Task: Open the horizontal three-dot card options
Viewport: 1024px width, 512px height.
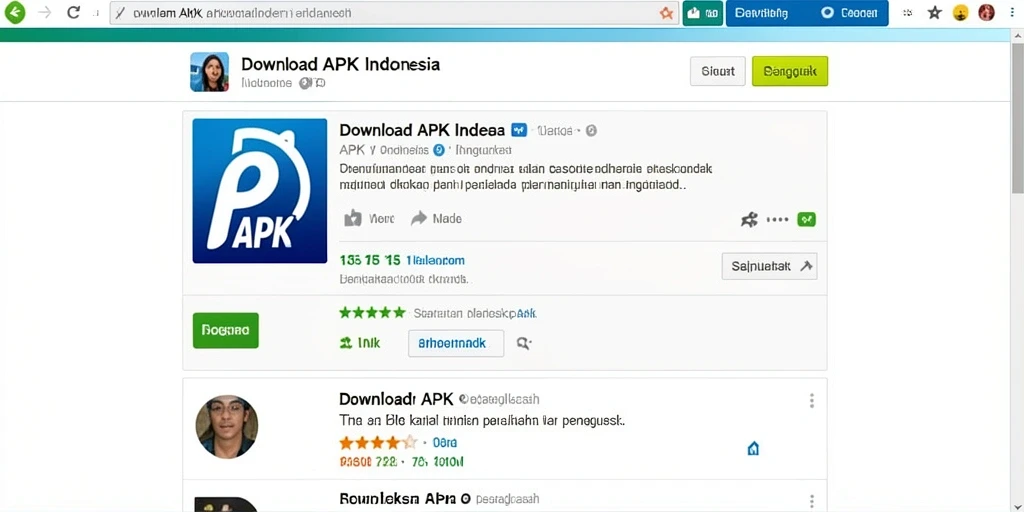Action: (x=777, y=220)
